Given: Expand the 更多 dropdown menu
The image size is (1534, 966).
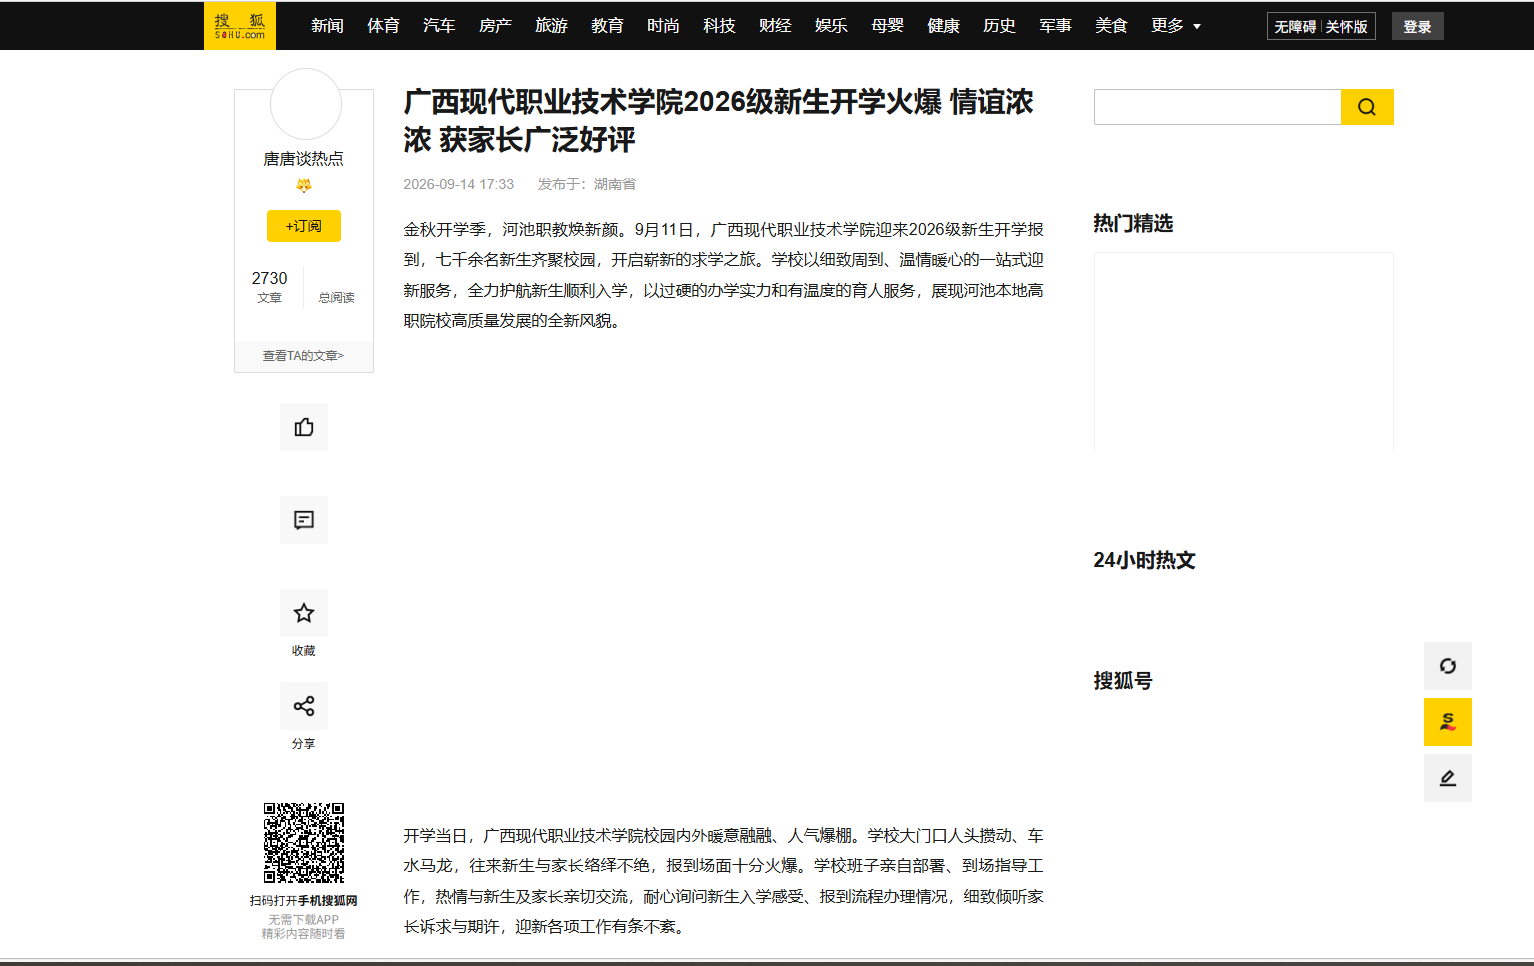Looking at the screenshot, I should click(1176, 26).
